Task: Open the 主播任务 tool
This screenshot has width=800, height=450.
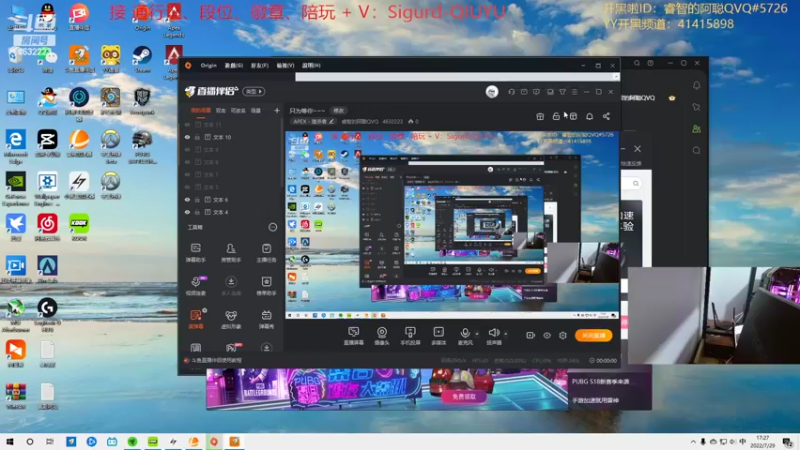Action: point(266,253)
